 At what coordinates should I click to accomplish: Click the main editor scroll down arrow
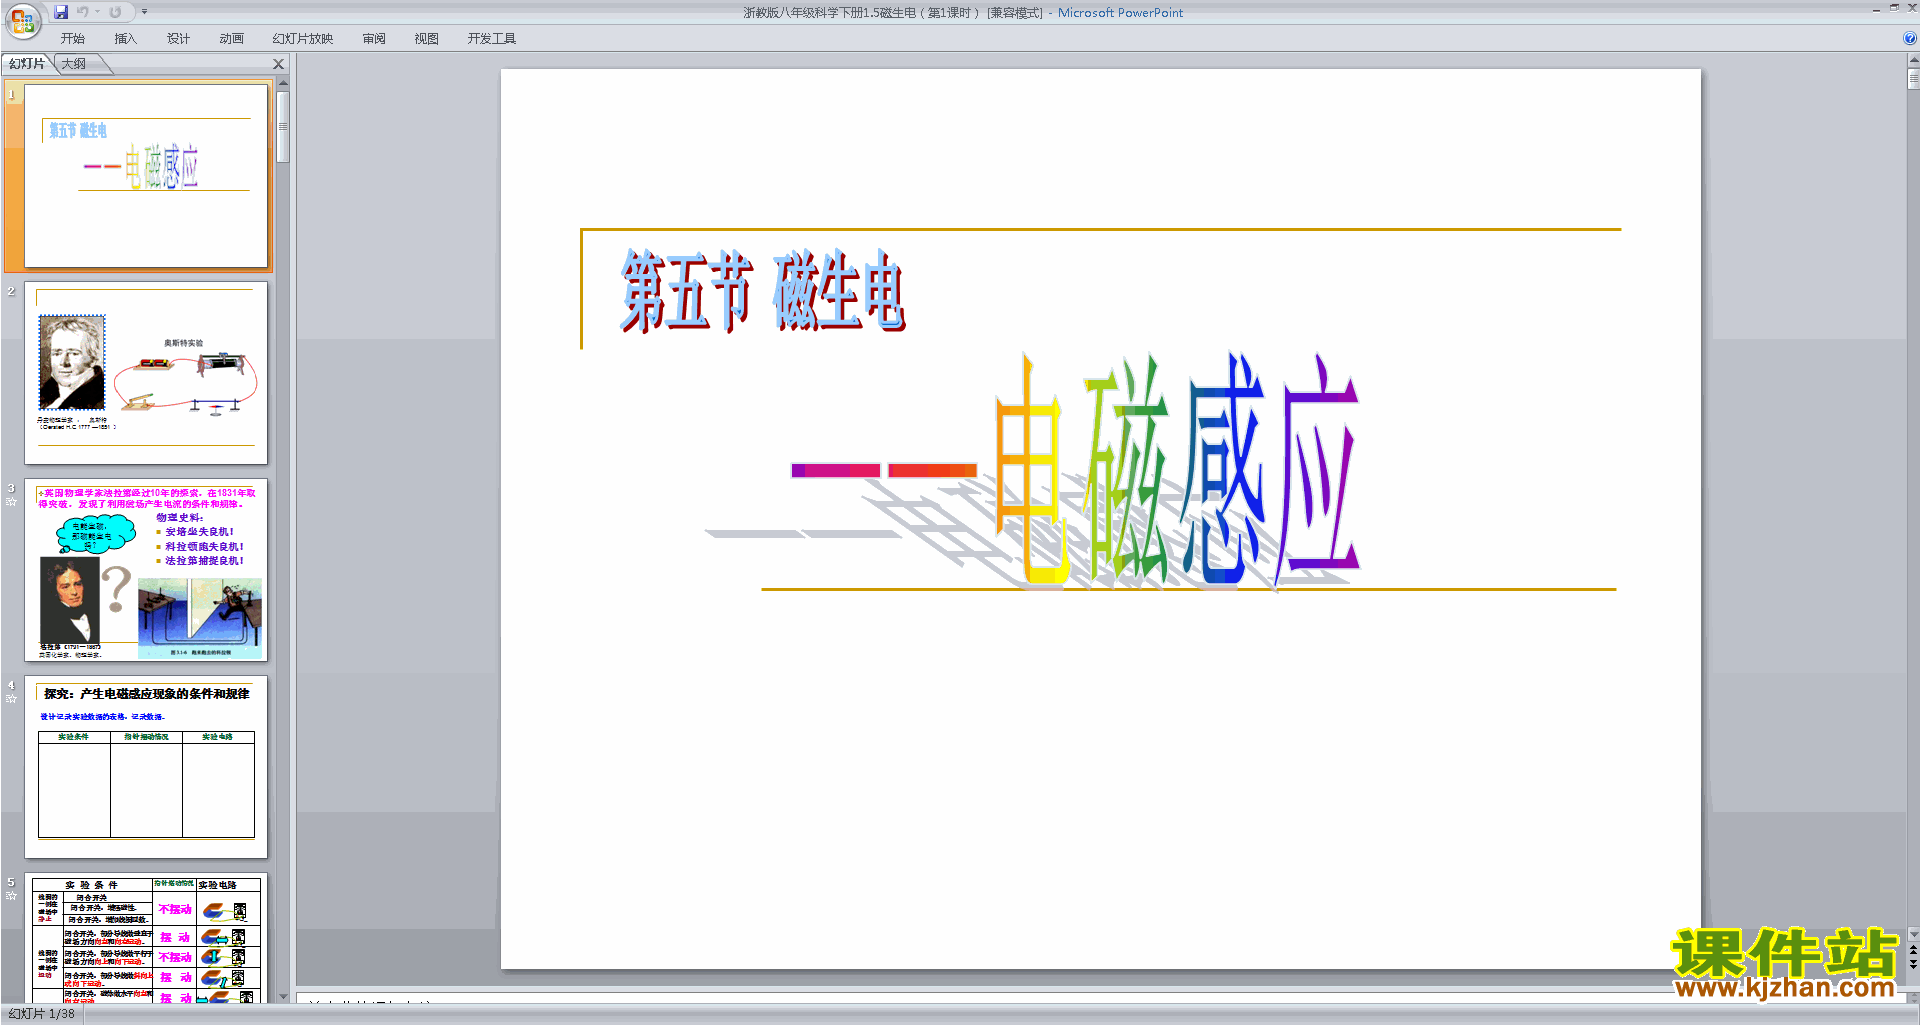1913,933
